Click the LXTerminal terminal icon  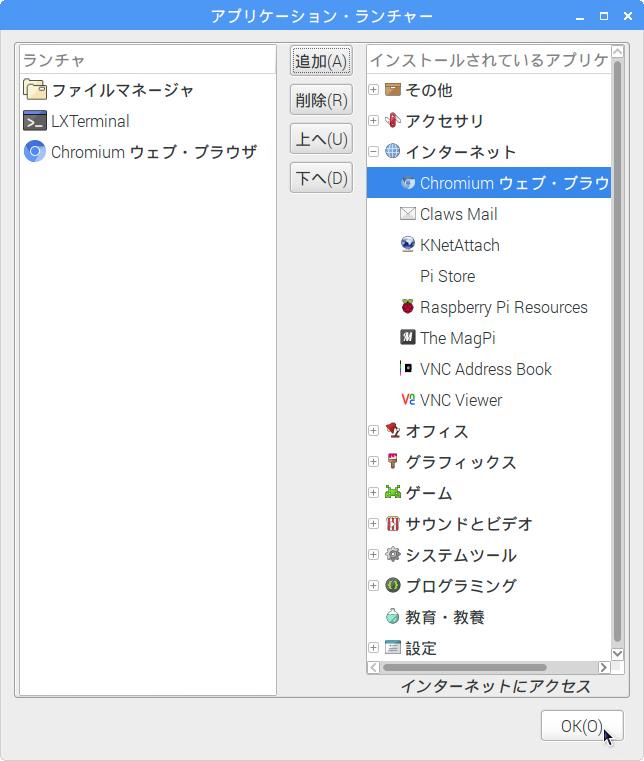[x=35, y=121]
